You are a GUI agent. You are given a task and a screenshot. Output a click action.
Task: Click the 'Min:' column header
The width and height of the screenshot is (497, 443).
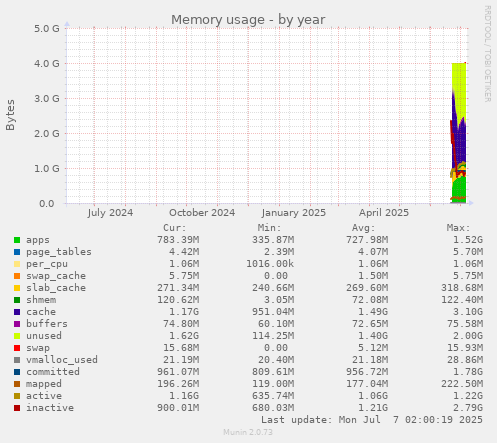pos(269,228)
